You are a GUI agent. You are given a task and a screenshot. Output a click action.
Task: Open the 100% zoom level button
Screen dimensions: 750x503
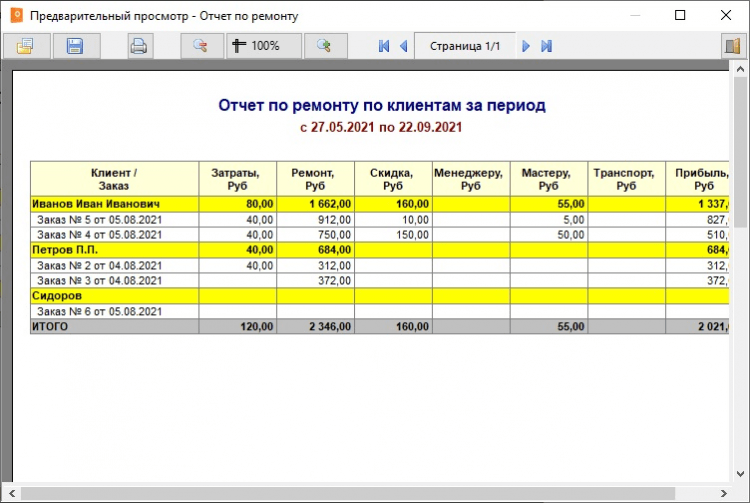coord(264,46)
